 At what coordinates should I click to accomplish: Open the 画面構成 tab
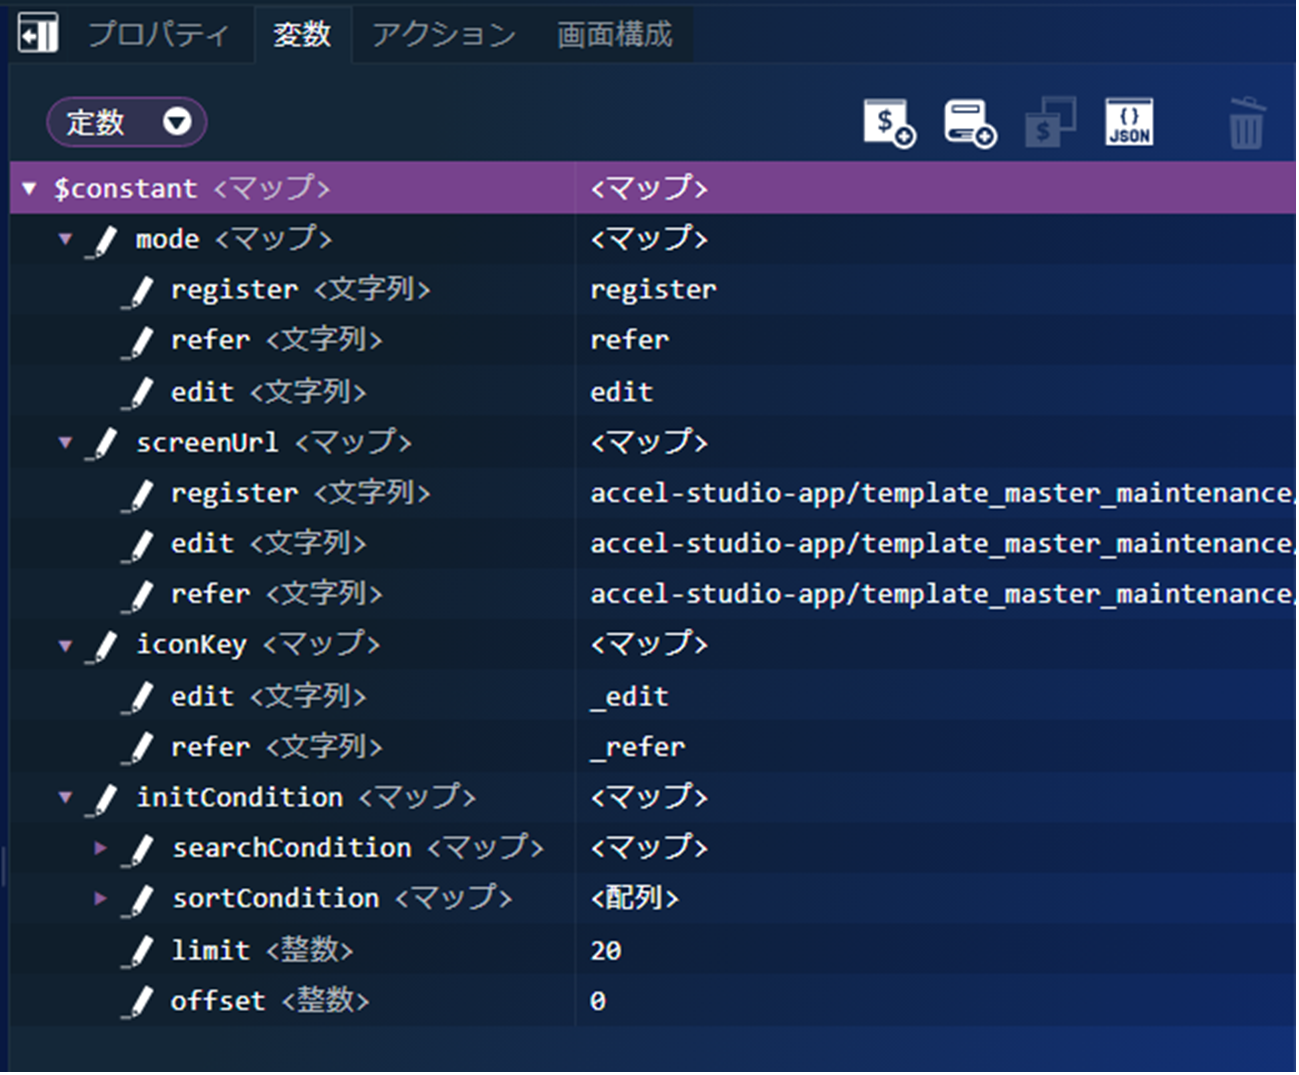click(x=614, y=35)
